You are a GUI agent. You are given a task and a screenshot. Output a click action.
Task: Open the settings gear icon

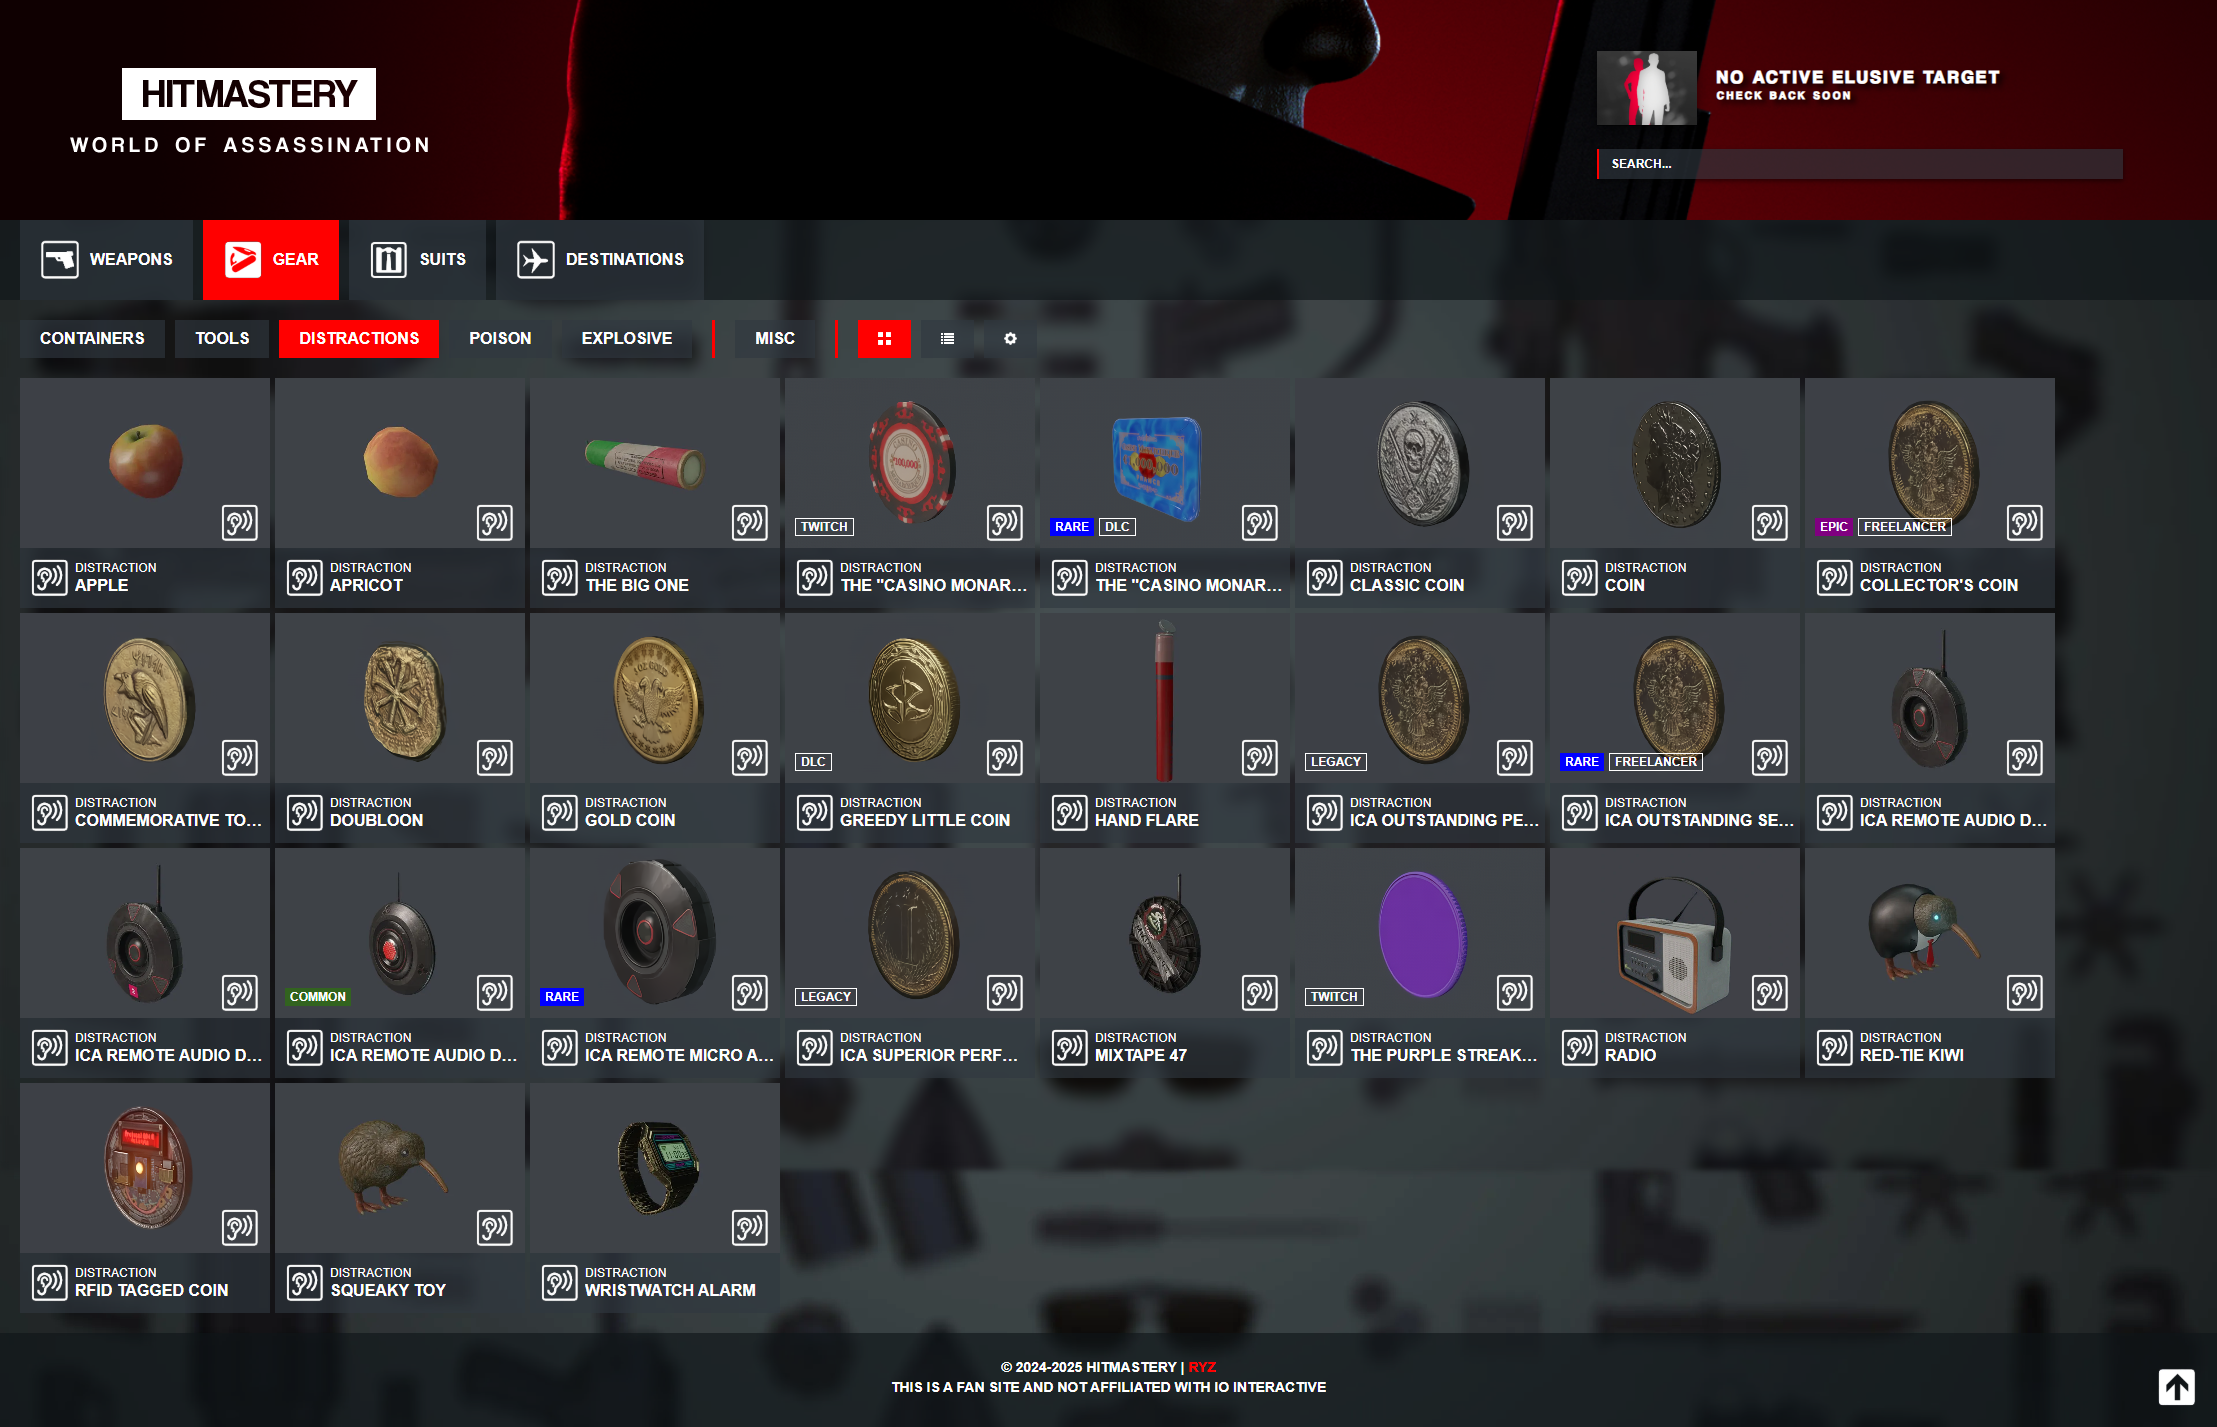click(x=1010, y=339)
